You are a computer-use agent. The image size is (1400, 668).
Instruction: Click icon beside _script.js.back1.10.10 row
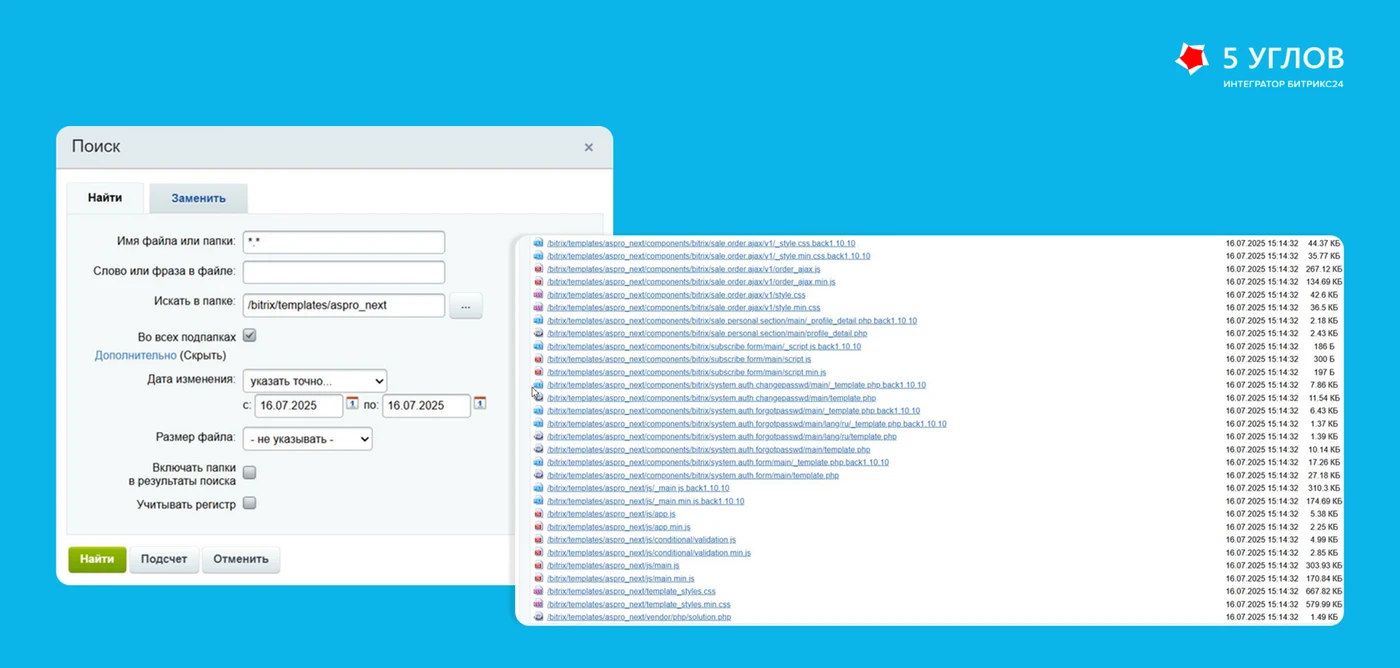pos(538,346)
